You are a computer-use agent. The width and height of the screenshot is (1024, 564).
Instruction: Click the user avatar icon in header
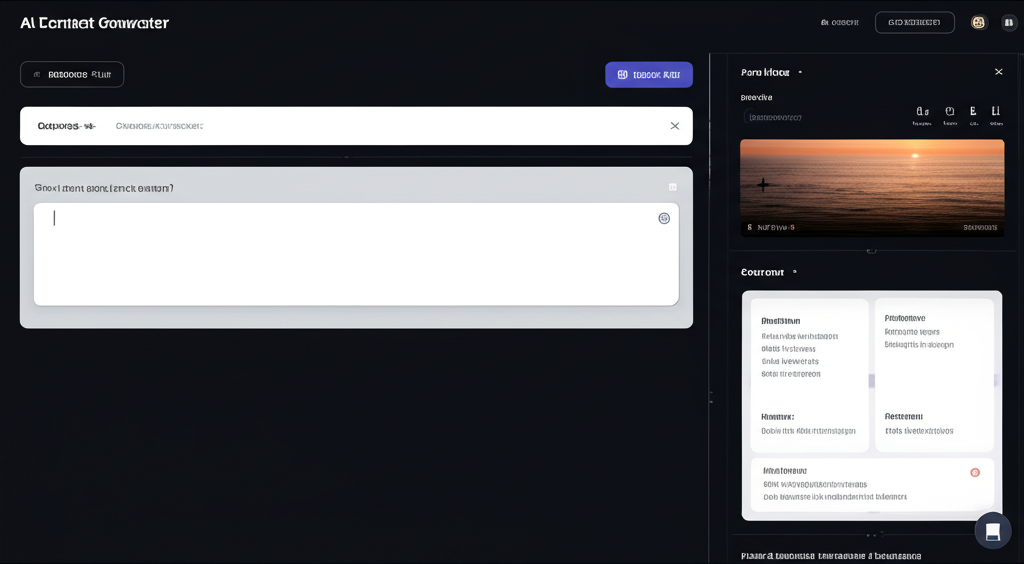coord(978,22)
